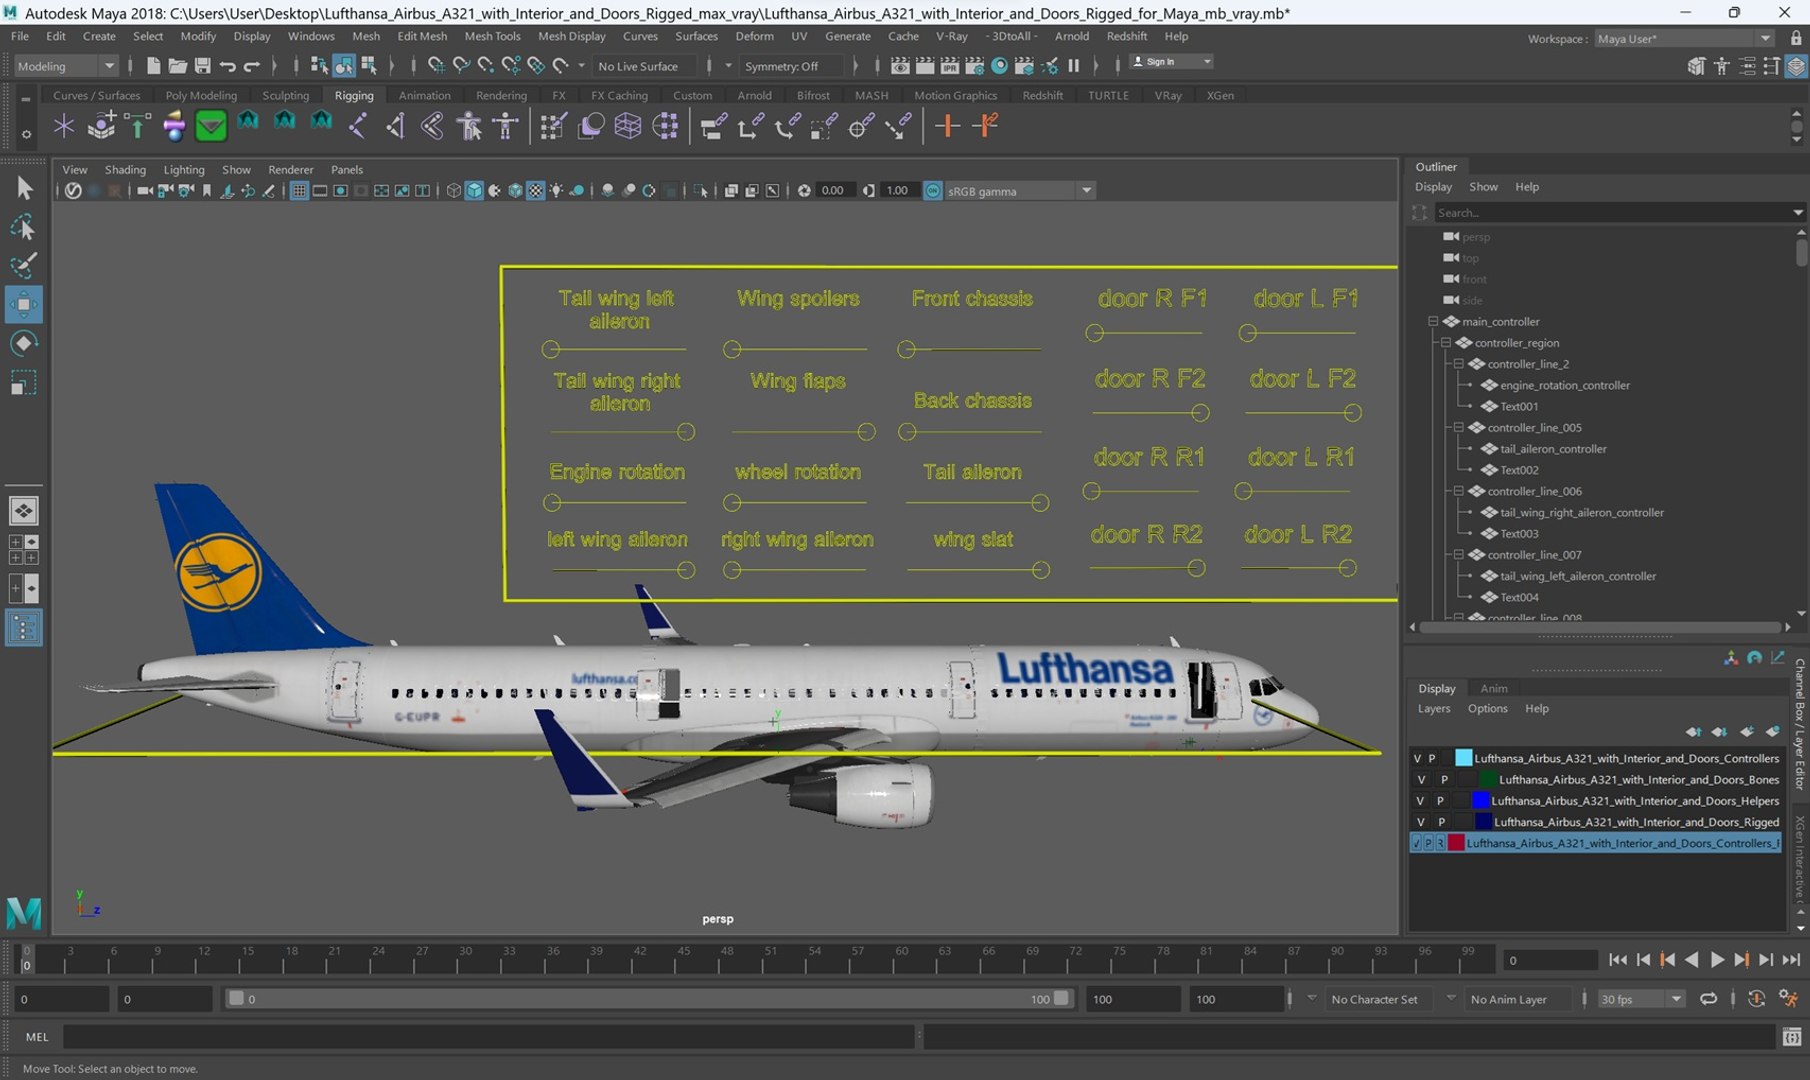Choose the Lasso select tool
Screen dimensions: 1810x1080
click(x=24, y=227)
